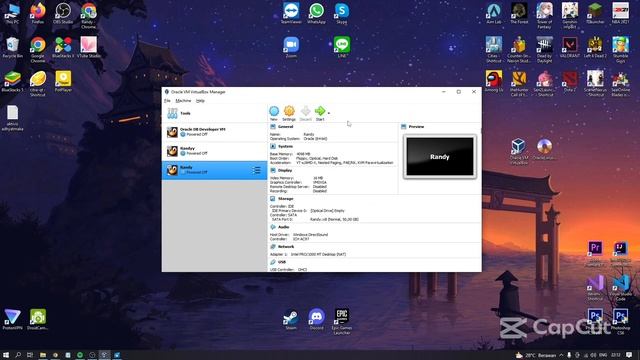Open File Explorer from the taskbar
This screenshot has width=640, height=360.
(x=42, y=355)
